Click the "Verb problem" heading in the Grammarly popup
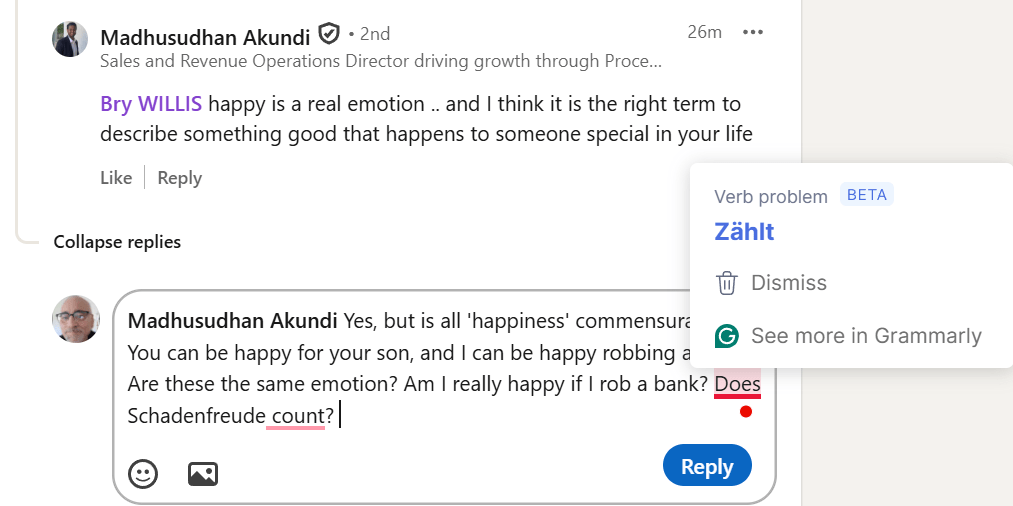Viewport: 1013px width, 506px height. click(x=771, y=197)
